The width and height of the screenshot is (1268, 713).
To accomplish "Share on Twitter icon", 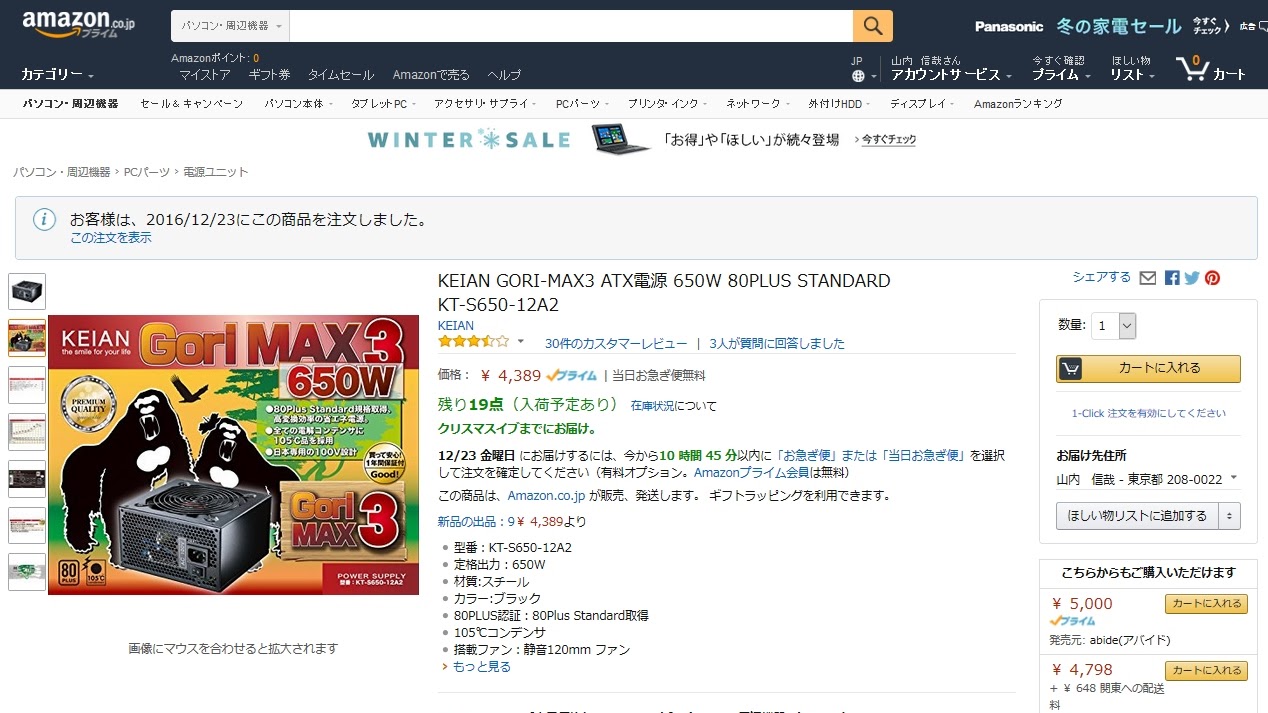I will point(1192,278).
